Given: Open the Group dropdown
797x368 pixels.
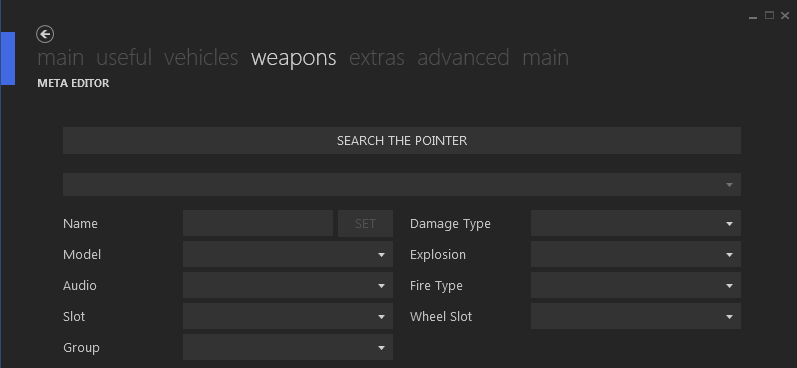Looking at the screenshot, I should coord(288,348).
